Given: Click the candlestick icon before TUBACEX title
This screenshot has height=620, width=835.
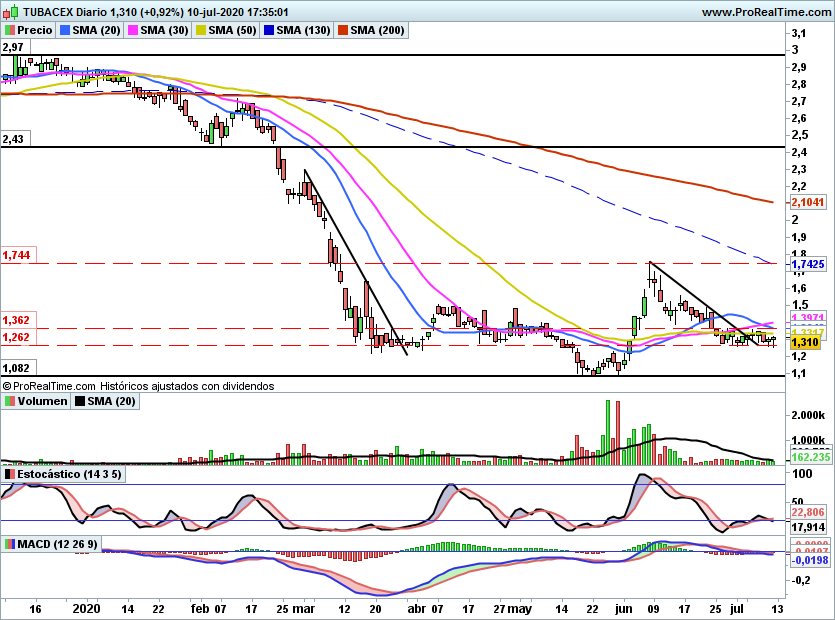Looking at the screenshot, I should 12,11.
